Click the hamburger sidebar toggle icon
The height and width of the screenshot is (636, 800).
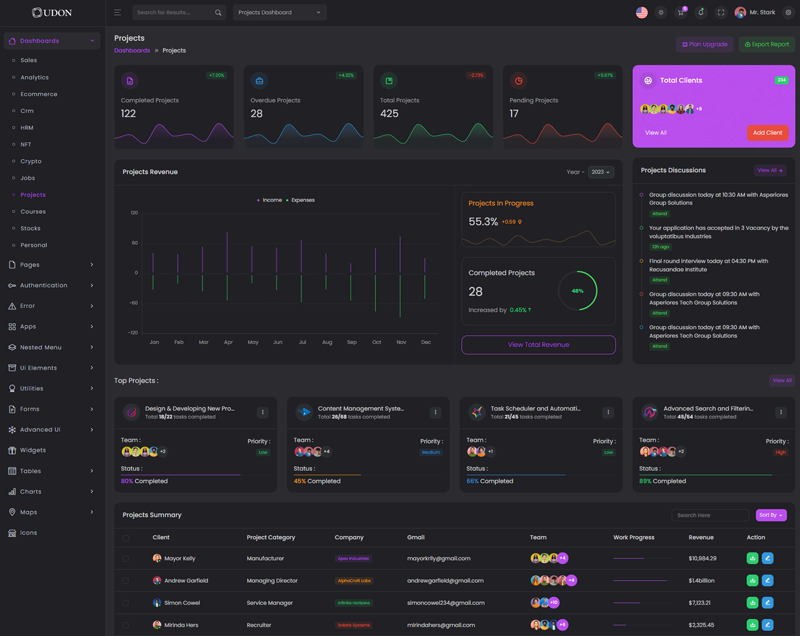[117, 13]
